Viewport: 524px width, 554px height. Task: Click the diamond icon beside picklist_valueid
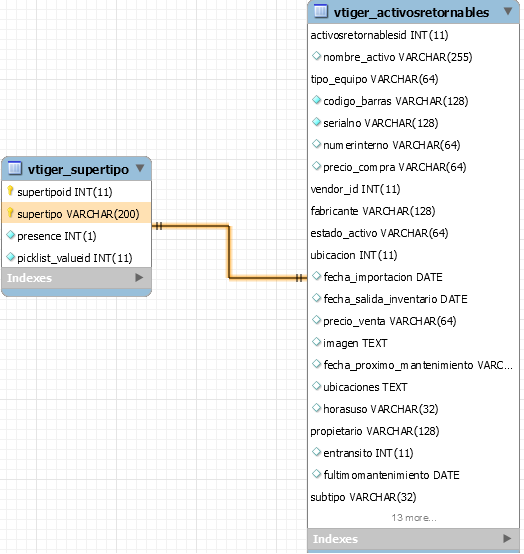pyautogui.click(x=11, y=257)
